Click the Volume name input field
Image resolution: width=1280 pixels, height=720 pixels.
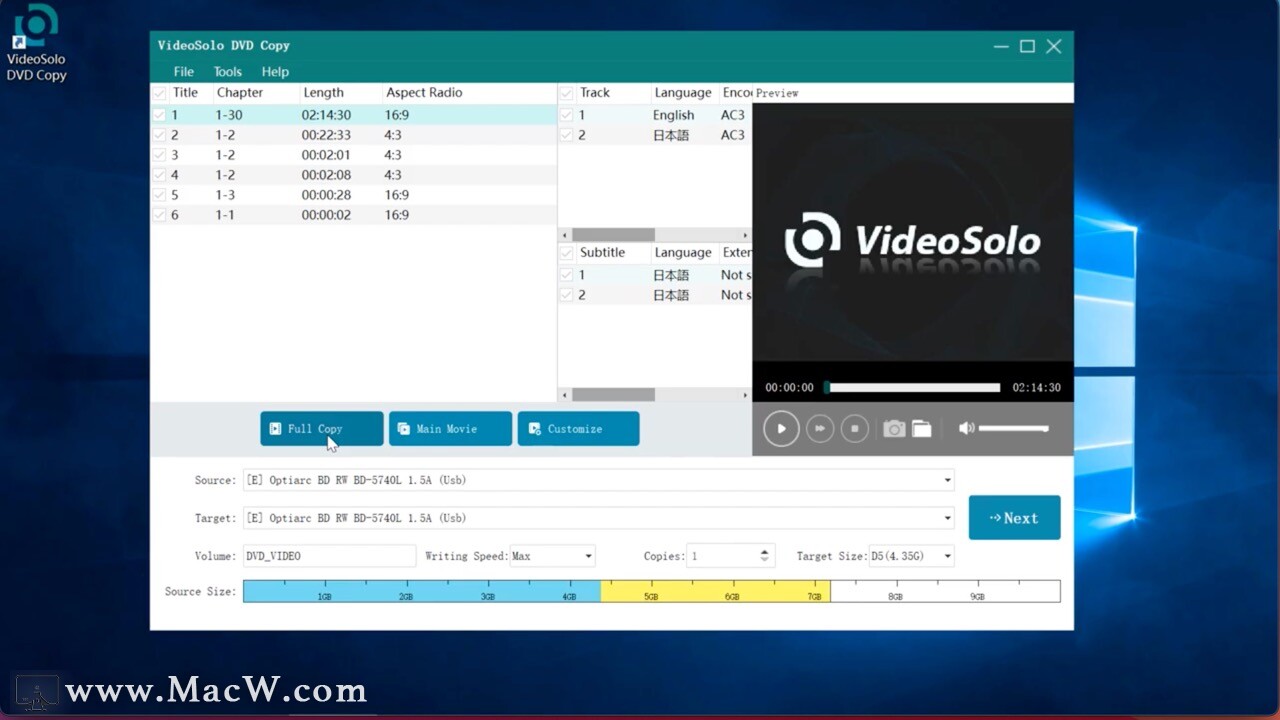(x=329, y=556)
